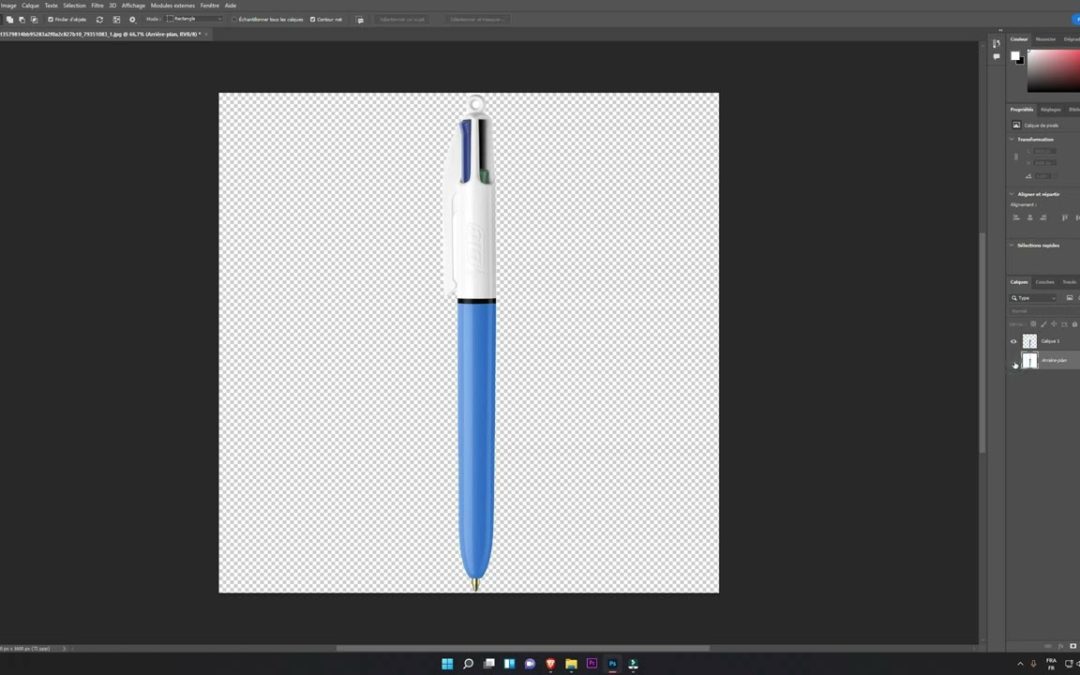
Task: Click the refresh object finder icon
Action: pos(99,19)
